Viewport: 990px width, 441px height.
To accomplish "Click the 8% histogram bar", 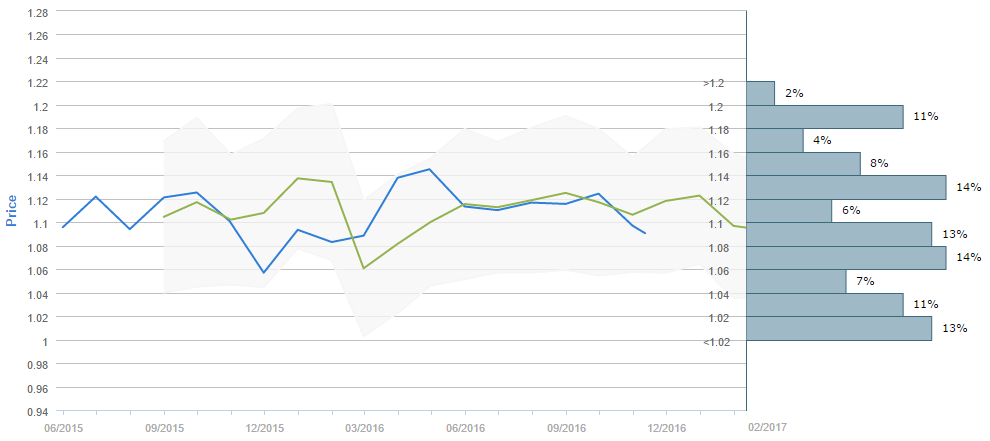I will 804,163.
